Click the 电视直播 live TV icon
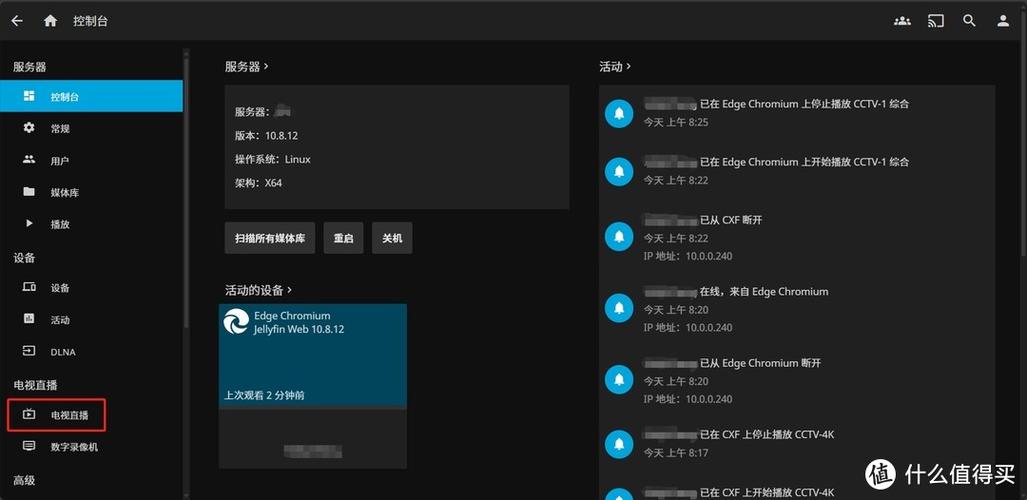The width and height of the screenshot is (1027, 500). click(x=29, y=414)
